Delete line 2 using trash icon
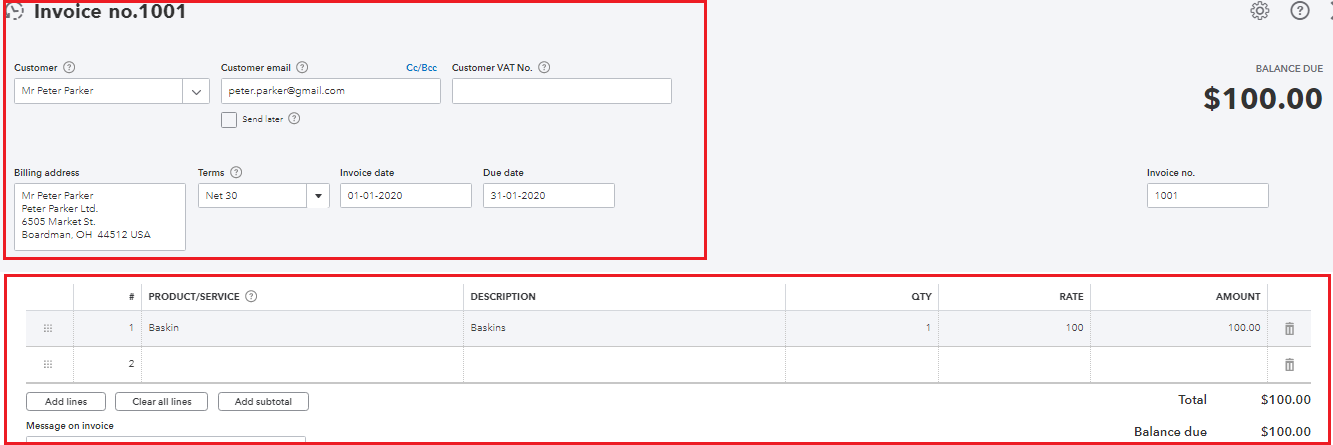1333x445 pixels. [x=1289, y=365]
